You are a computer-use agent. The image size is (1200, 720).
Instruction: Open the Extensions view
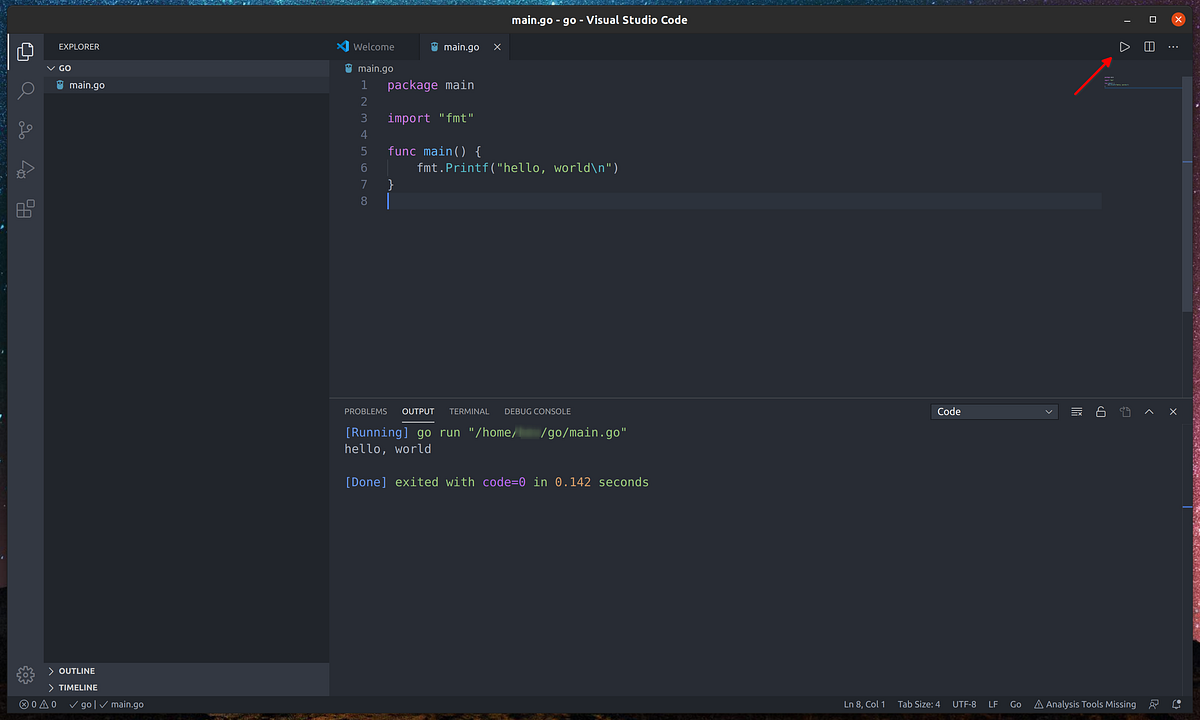pos(25,208)
